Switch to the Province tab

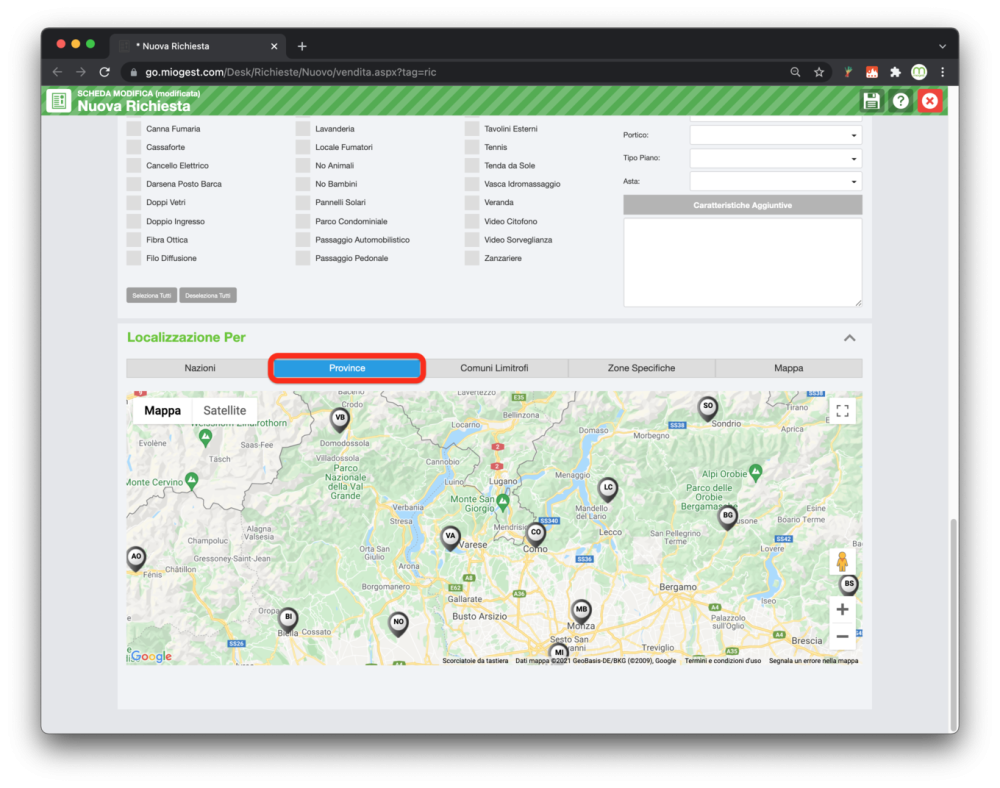(347, 368)
